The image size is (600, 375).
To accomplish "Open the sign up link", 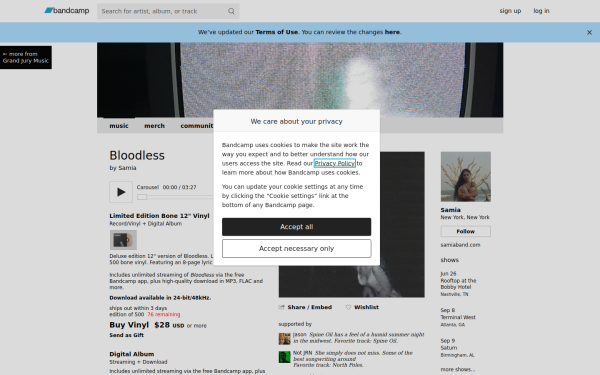I will pyautogui.click(x=510, y=11).
